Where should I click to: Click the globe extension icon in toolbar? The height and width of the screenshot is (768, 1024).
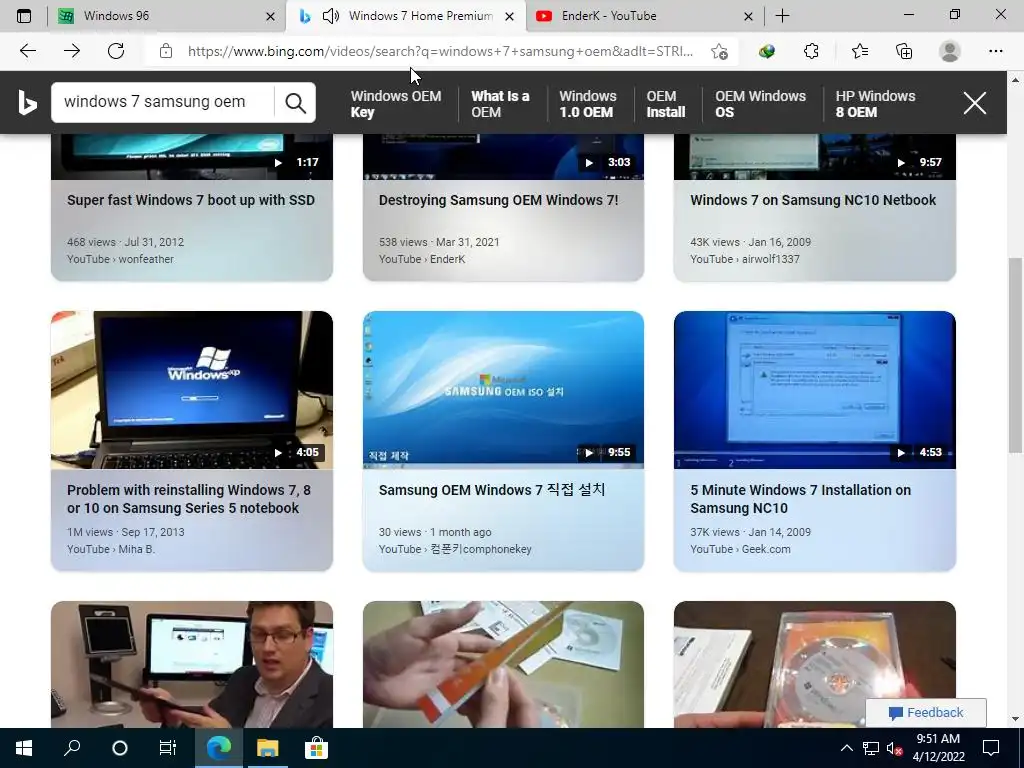[x=767, y=51]
